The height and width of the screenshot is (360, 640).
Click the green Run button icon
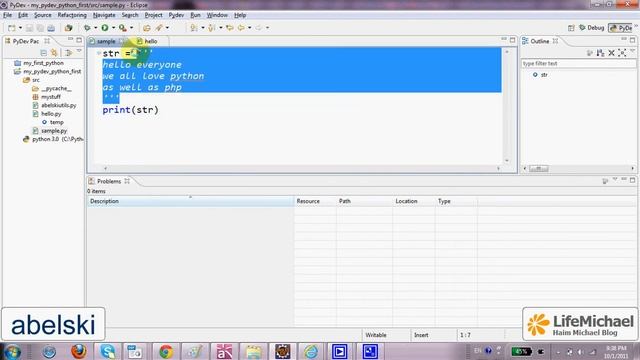tap(105, 28)
